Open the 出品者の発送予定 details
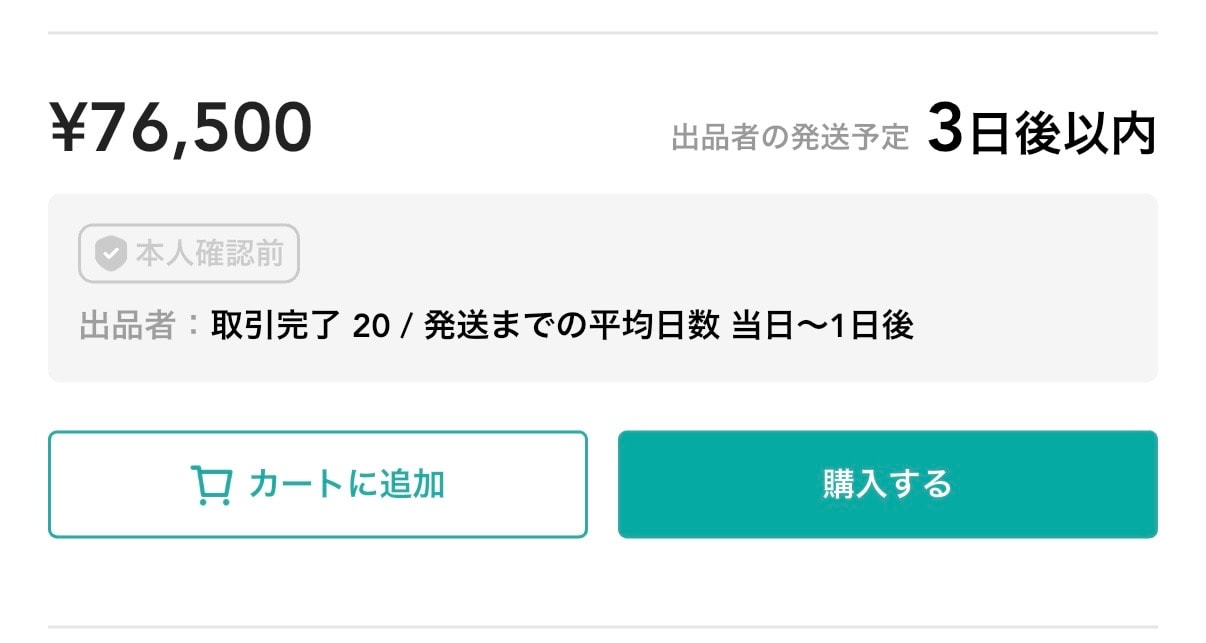This screenshot has width=1206, height=643. [x=790, y=133]
